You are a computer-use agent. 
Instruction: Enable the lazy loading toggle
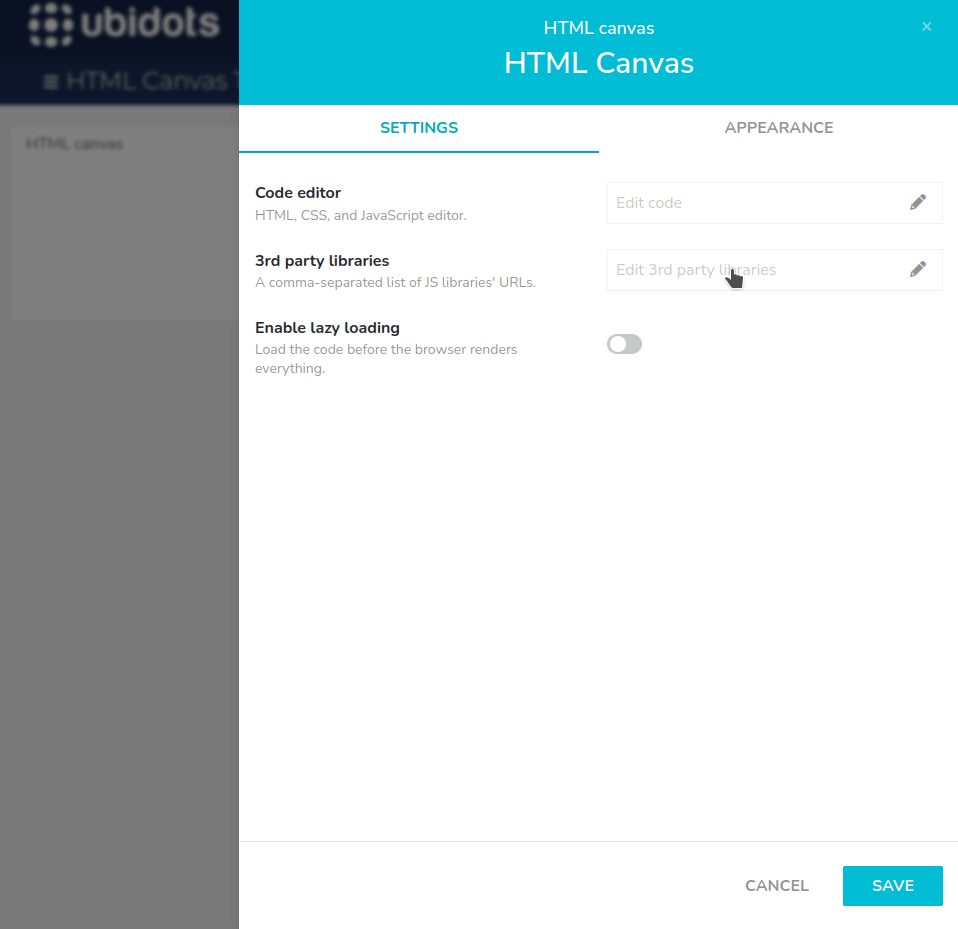[x=624, y=344]
